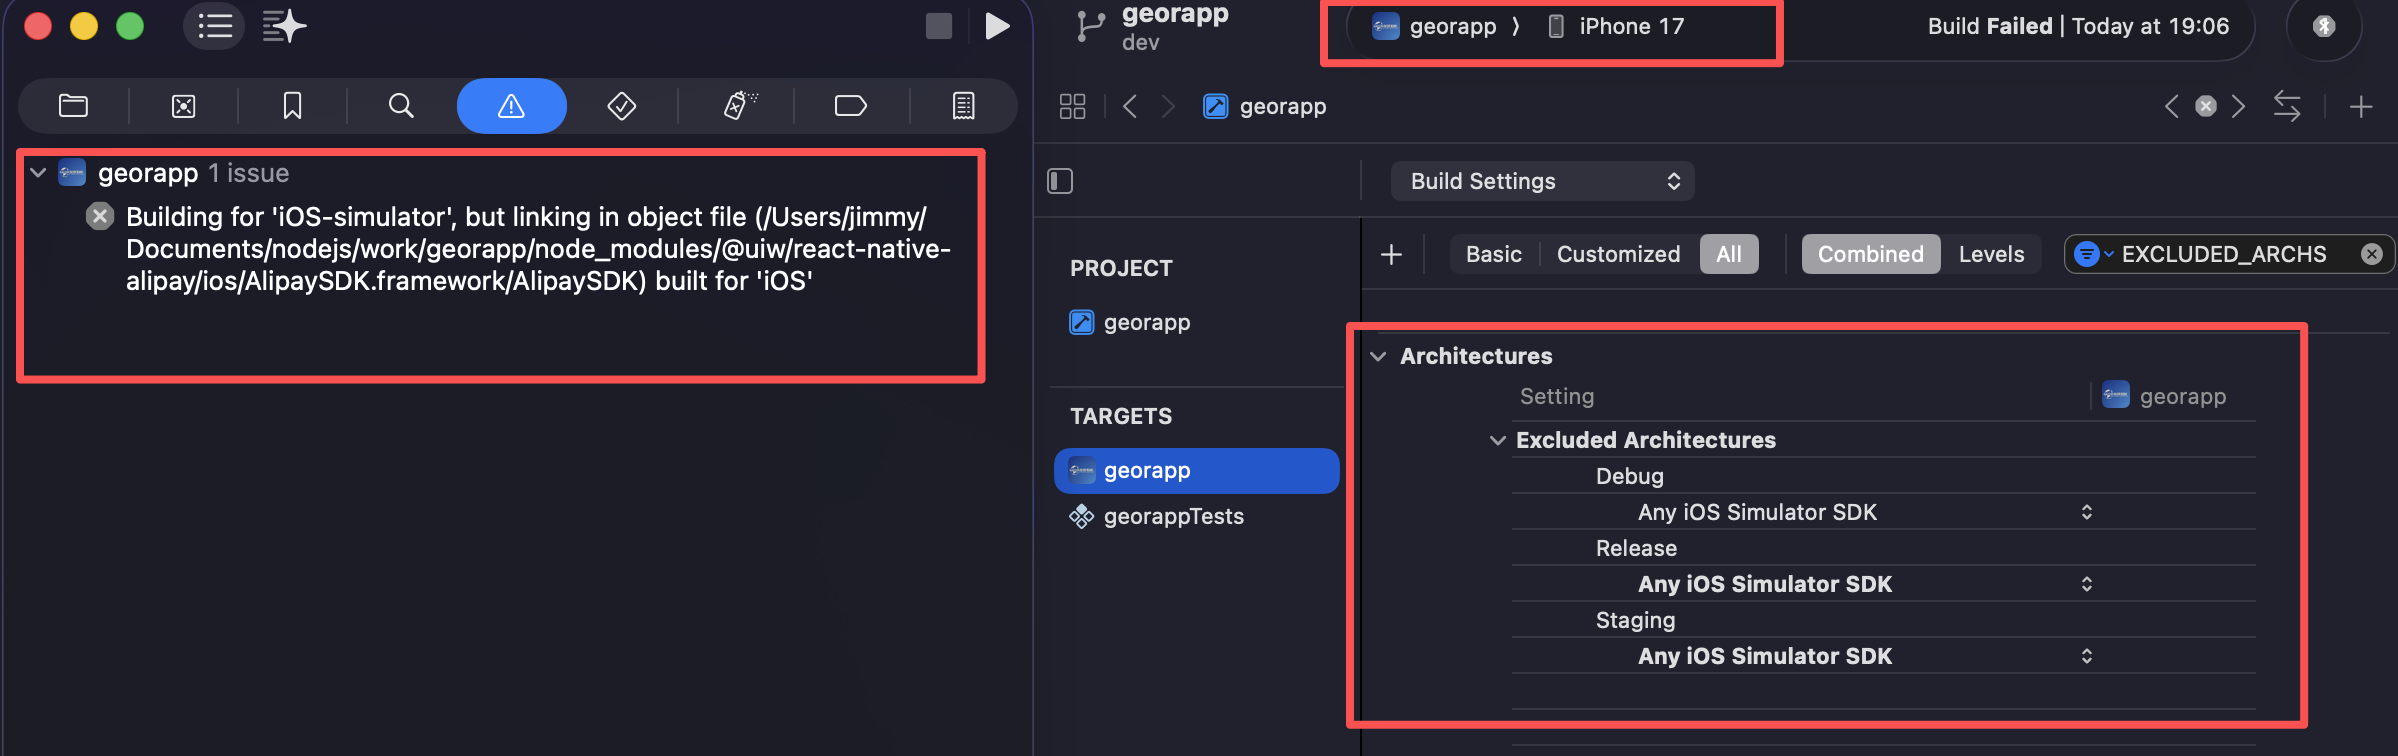Toggle the project targets sidebar
Image resolution: width=2398 pixels, height=756 pixels.
click(x=1060, y=181)
